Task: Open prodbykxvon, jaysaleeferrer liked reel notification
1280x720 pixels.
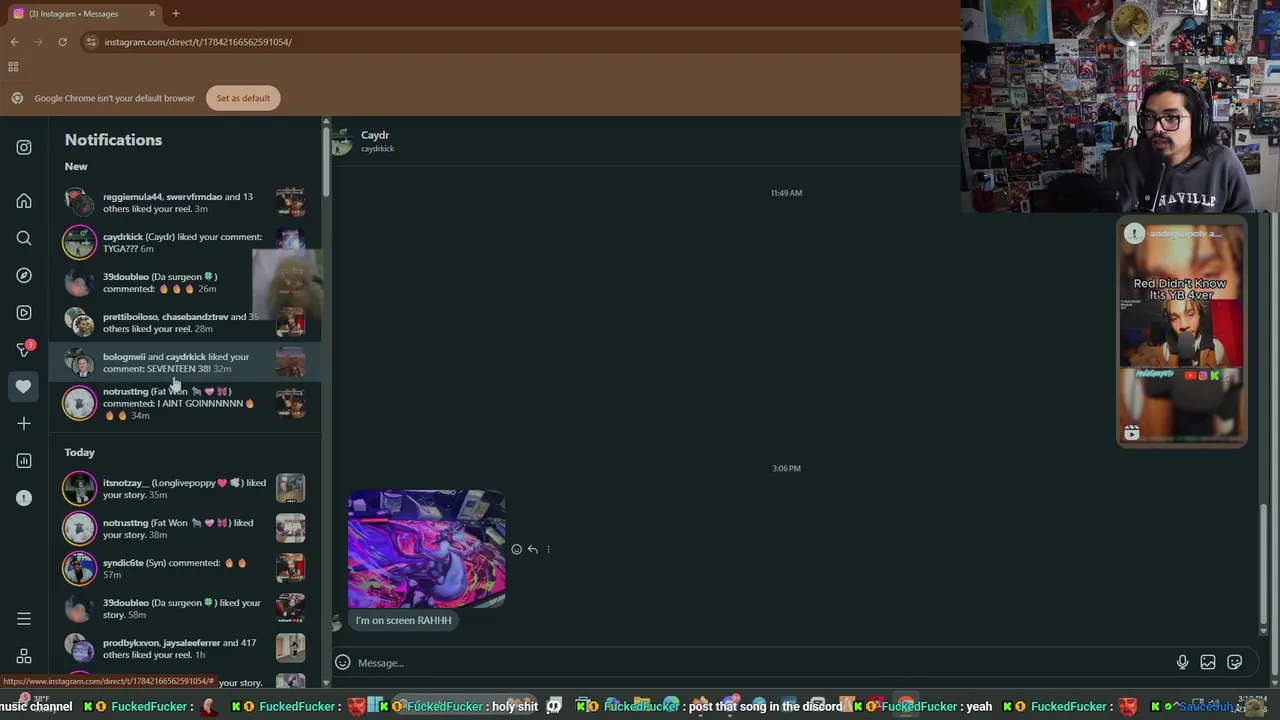Action: [x=185, y=648]
